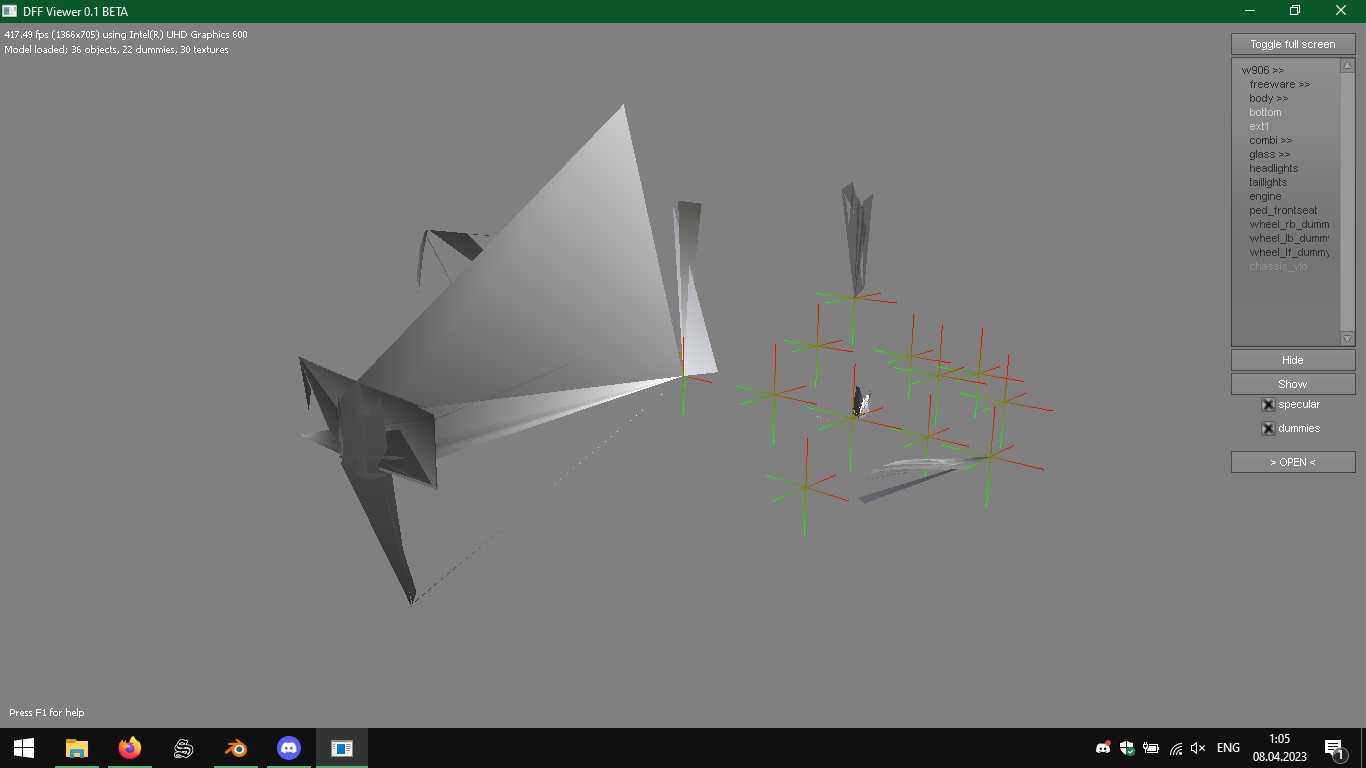Click the > OPEN < button
Screen dimensions: 1366x768
pos(1293,462)
